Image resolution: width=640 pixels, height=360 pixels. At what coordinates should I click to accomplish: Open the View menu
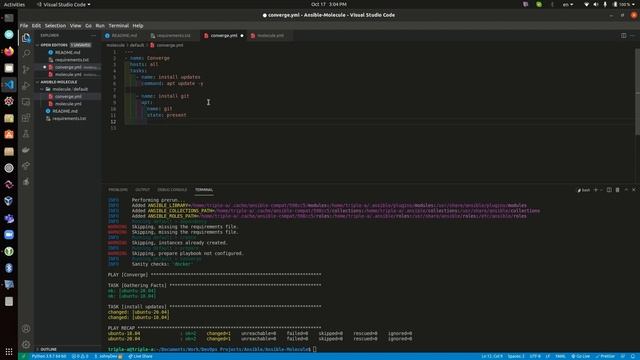[76, 26]
